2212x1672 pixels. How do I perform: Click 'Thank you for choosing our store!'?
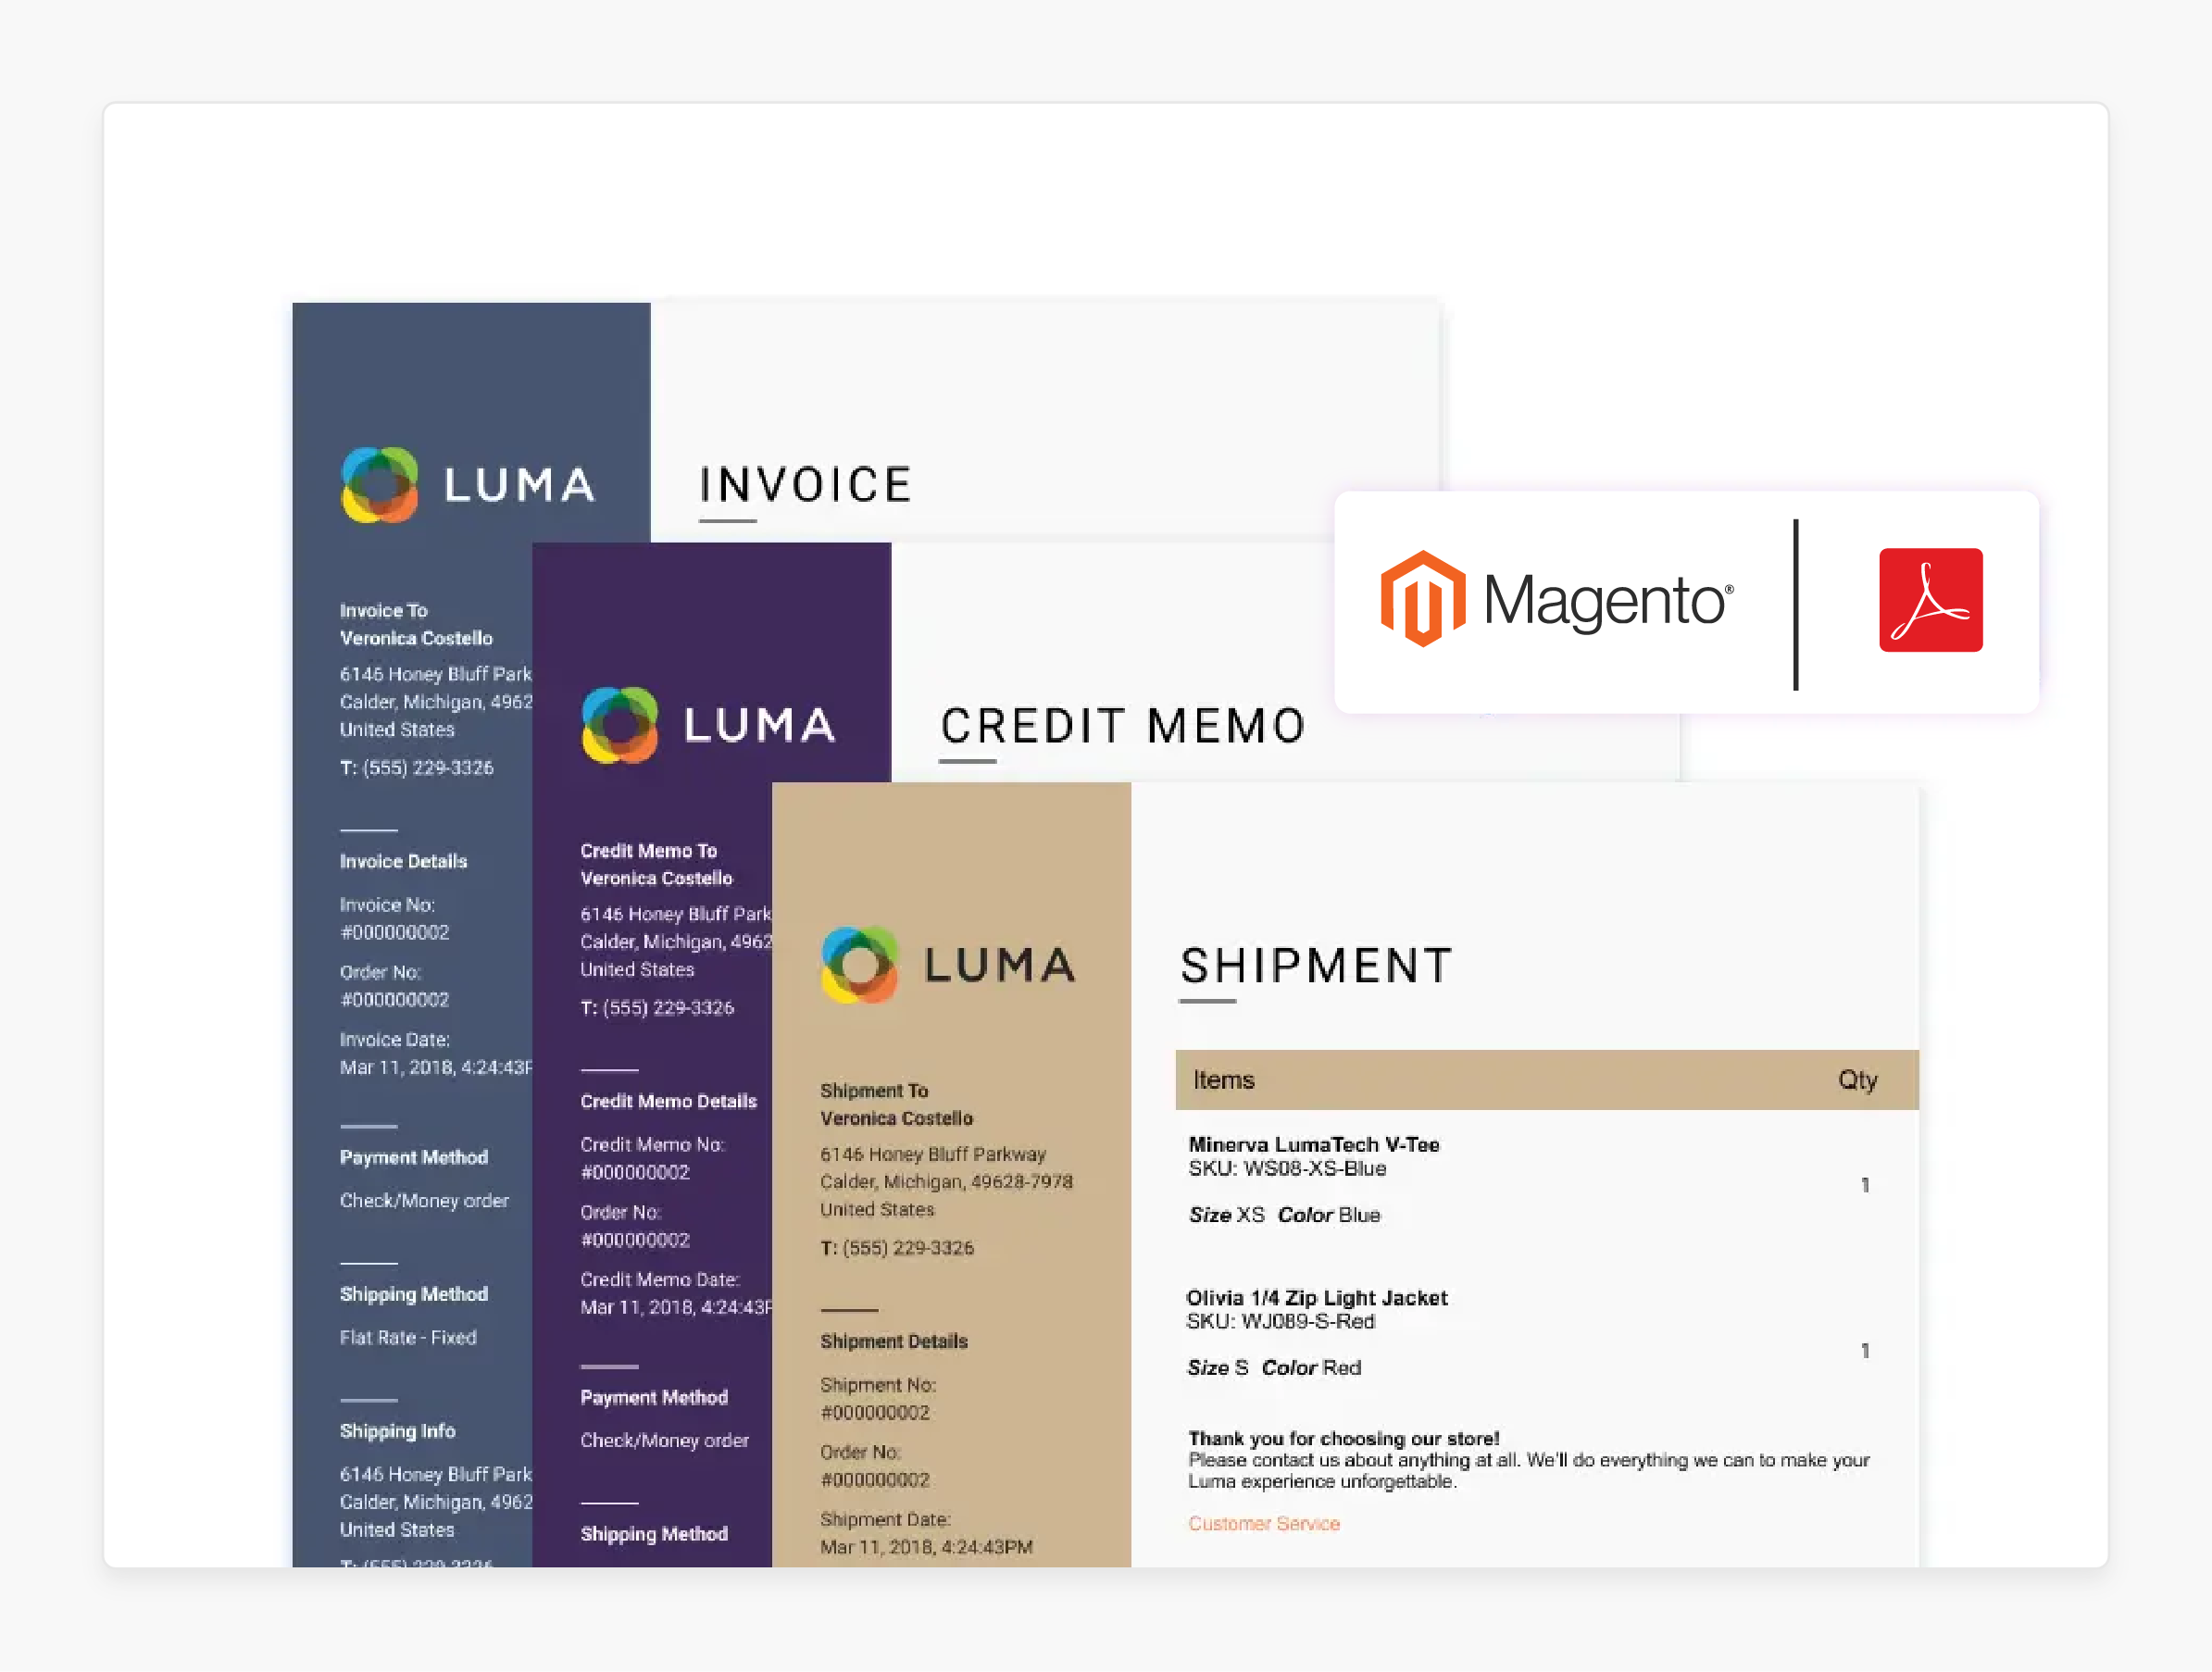tap(1343, 1438)
